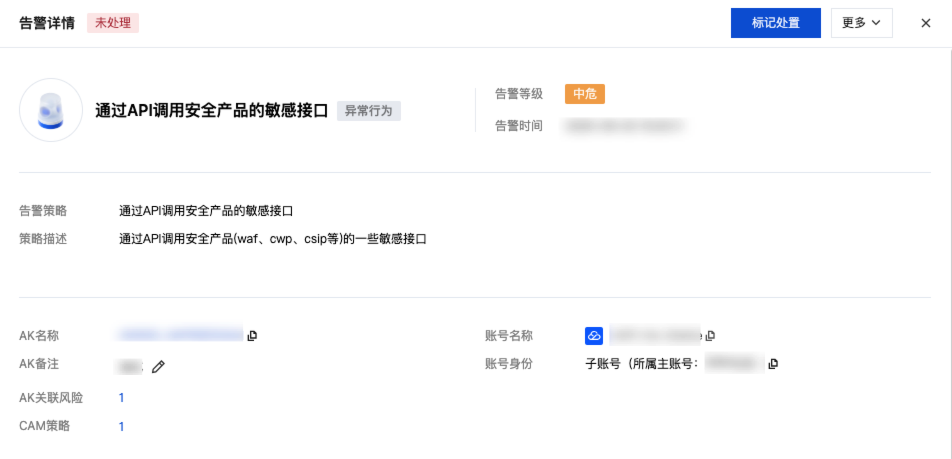Click the 未处理 status tag

113,23
